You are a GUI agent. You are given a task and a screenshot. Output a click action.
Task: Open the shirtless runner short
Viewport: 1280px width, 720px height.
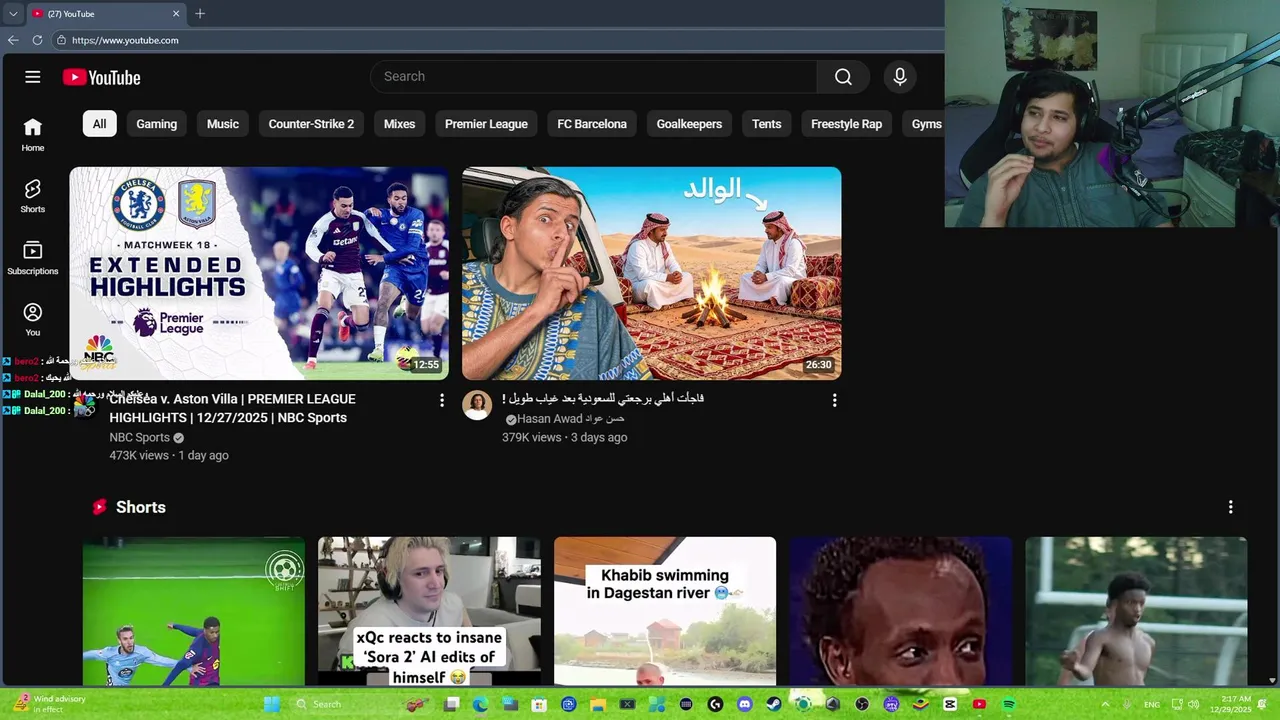pos(1136,611)
